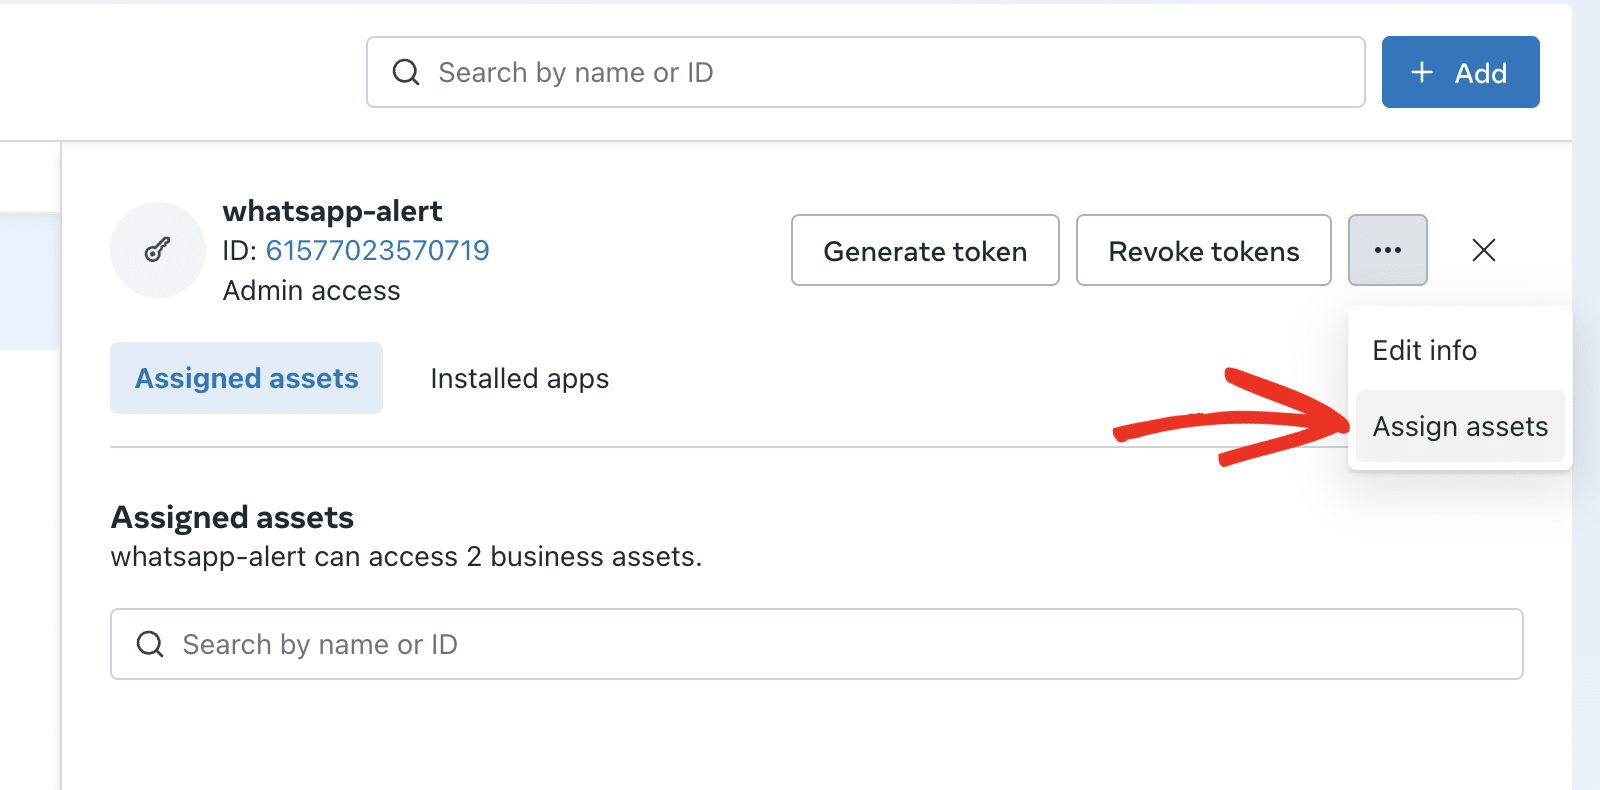Click the whatsapp-alert key avatar icon
This screenshot has height=790, width=1600.
pos(158,250)
